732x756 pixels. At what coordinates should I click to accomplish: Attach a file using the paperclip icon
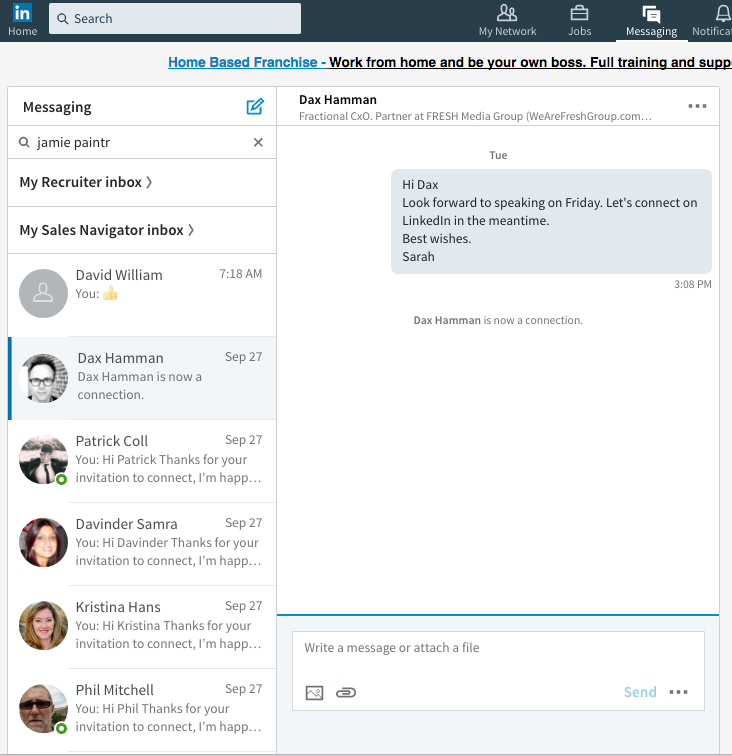click(x=346, y=692)
